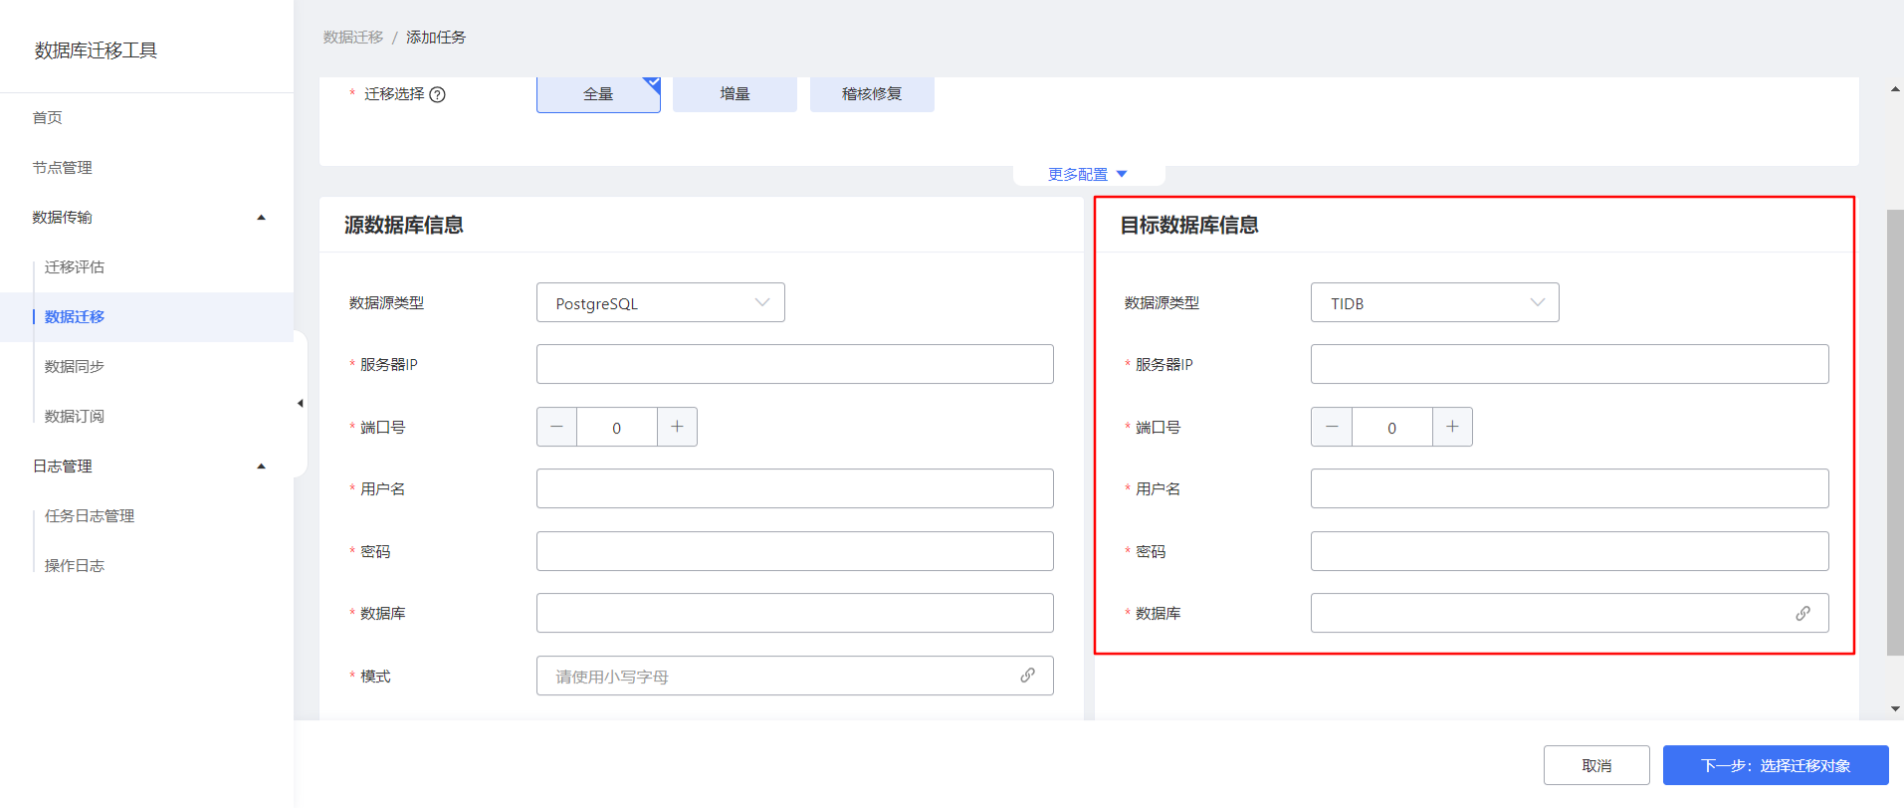Click the 数据库迁移工具 title
The image size is (1904, 808).
[x=96, y=50]
